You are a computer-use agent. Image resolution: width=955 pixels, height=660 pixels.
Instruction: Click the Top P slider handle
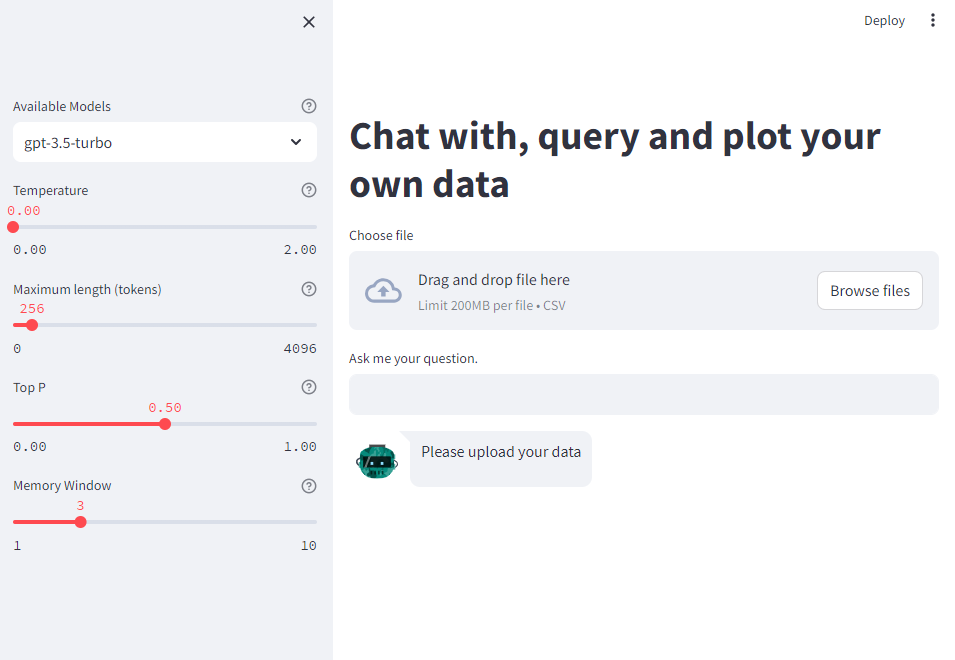click(x=164, y=423)
